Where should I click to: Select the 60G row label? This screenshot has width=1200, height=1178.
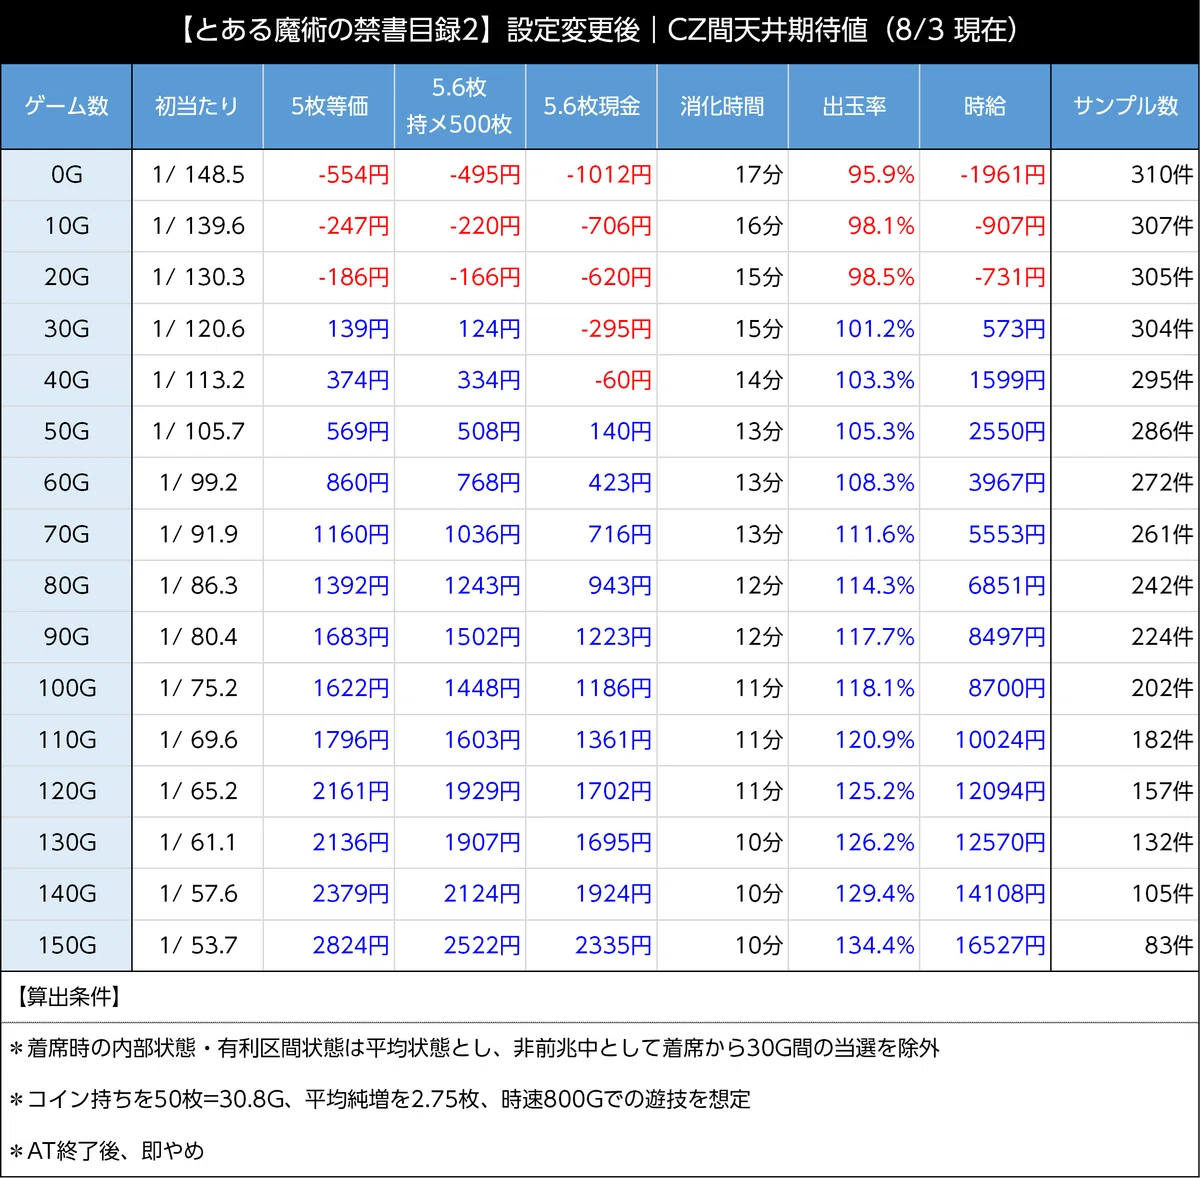66,483
